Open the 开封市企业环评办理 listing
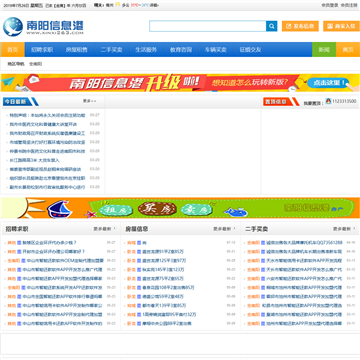The height and width of the screenshot is (360, 360). 54,252
